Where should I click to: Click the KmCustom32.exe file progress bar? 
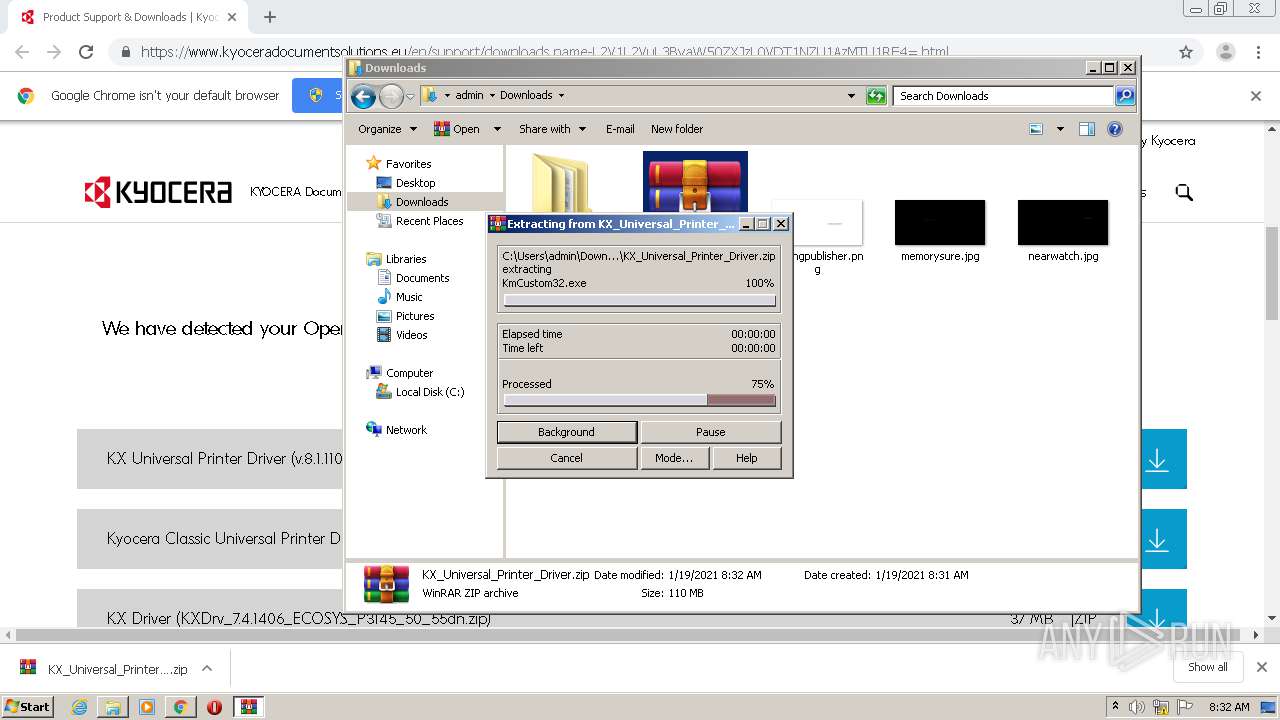click(x=639, y=300)
